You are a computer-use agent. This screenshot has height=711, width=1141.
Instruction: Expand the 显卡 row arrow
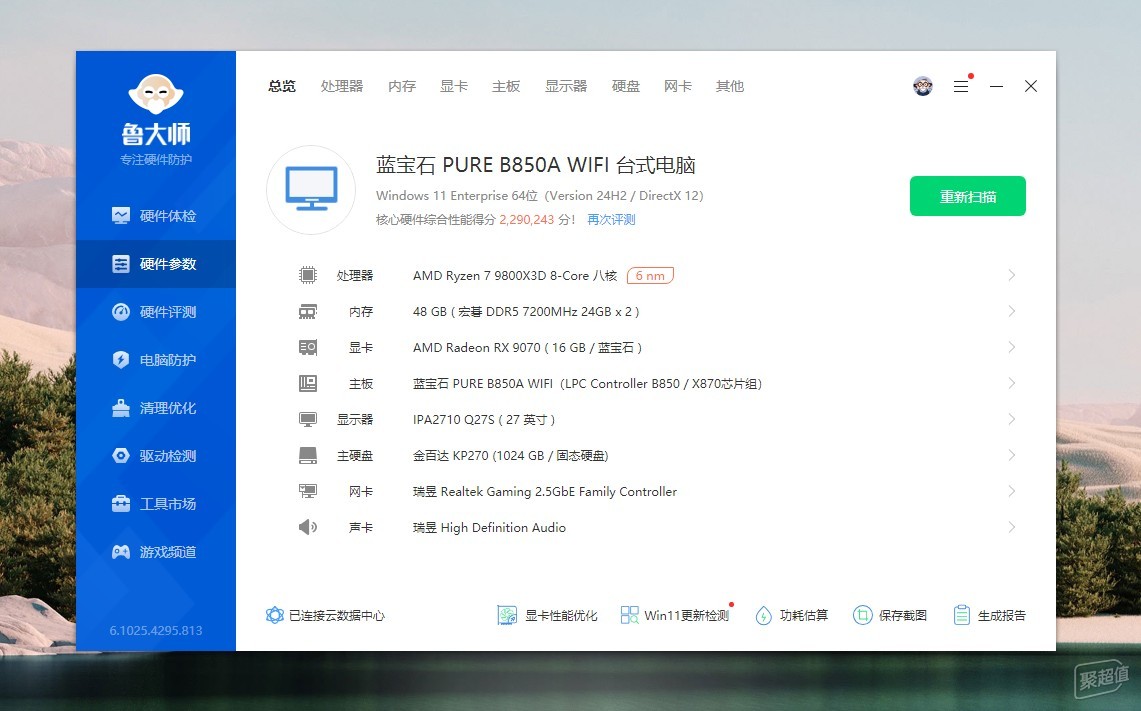point(1011,347)
